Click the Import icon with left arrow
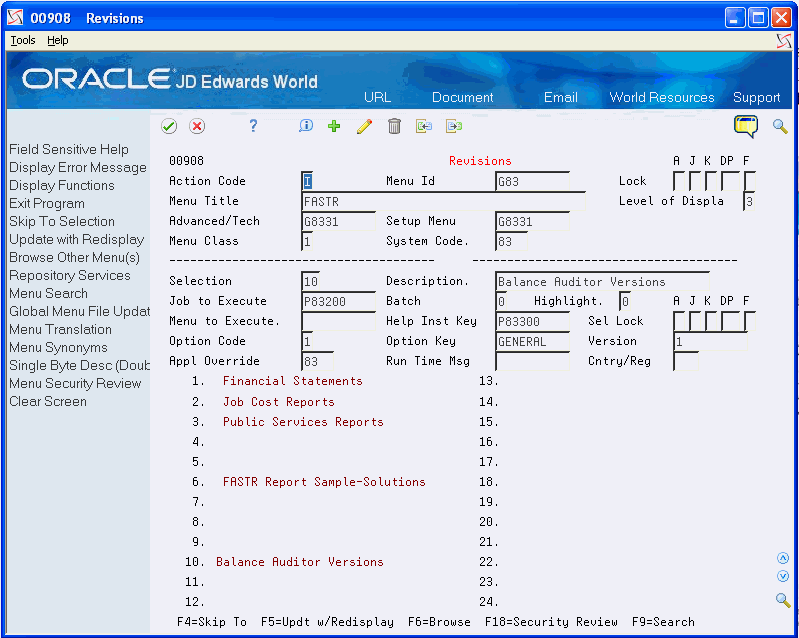The width and height of the screenshot is (799, 638). [423, 126]
